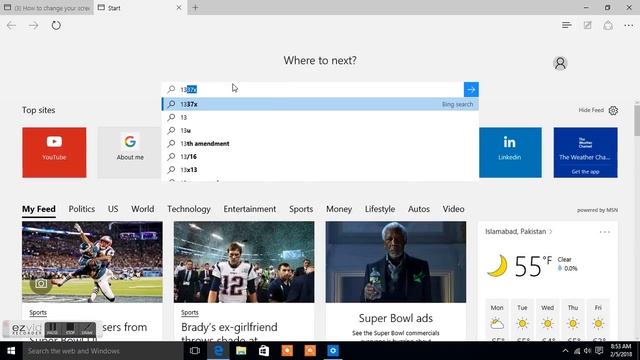
Task: Open feed settings gear icon
Action: tap(613, 110)
